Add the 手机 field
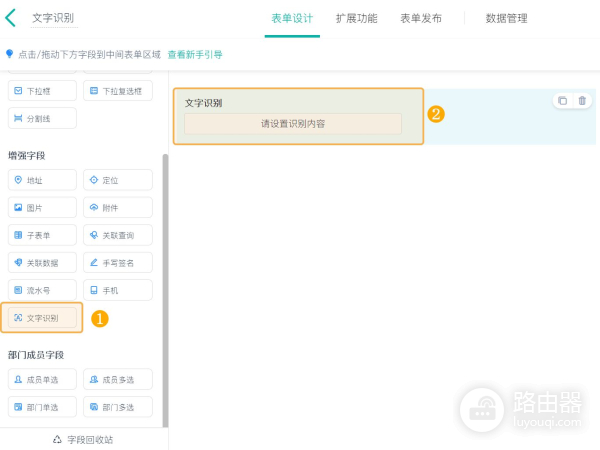The image size is (600, 450). pyautogui.click(x=118, y=290)
